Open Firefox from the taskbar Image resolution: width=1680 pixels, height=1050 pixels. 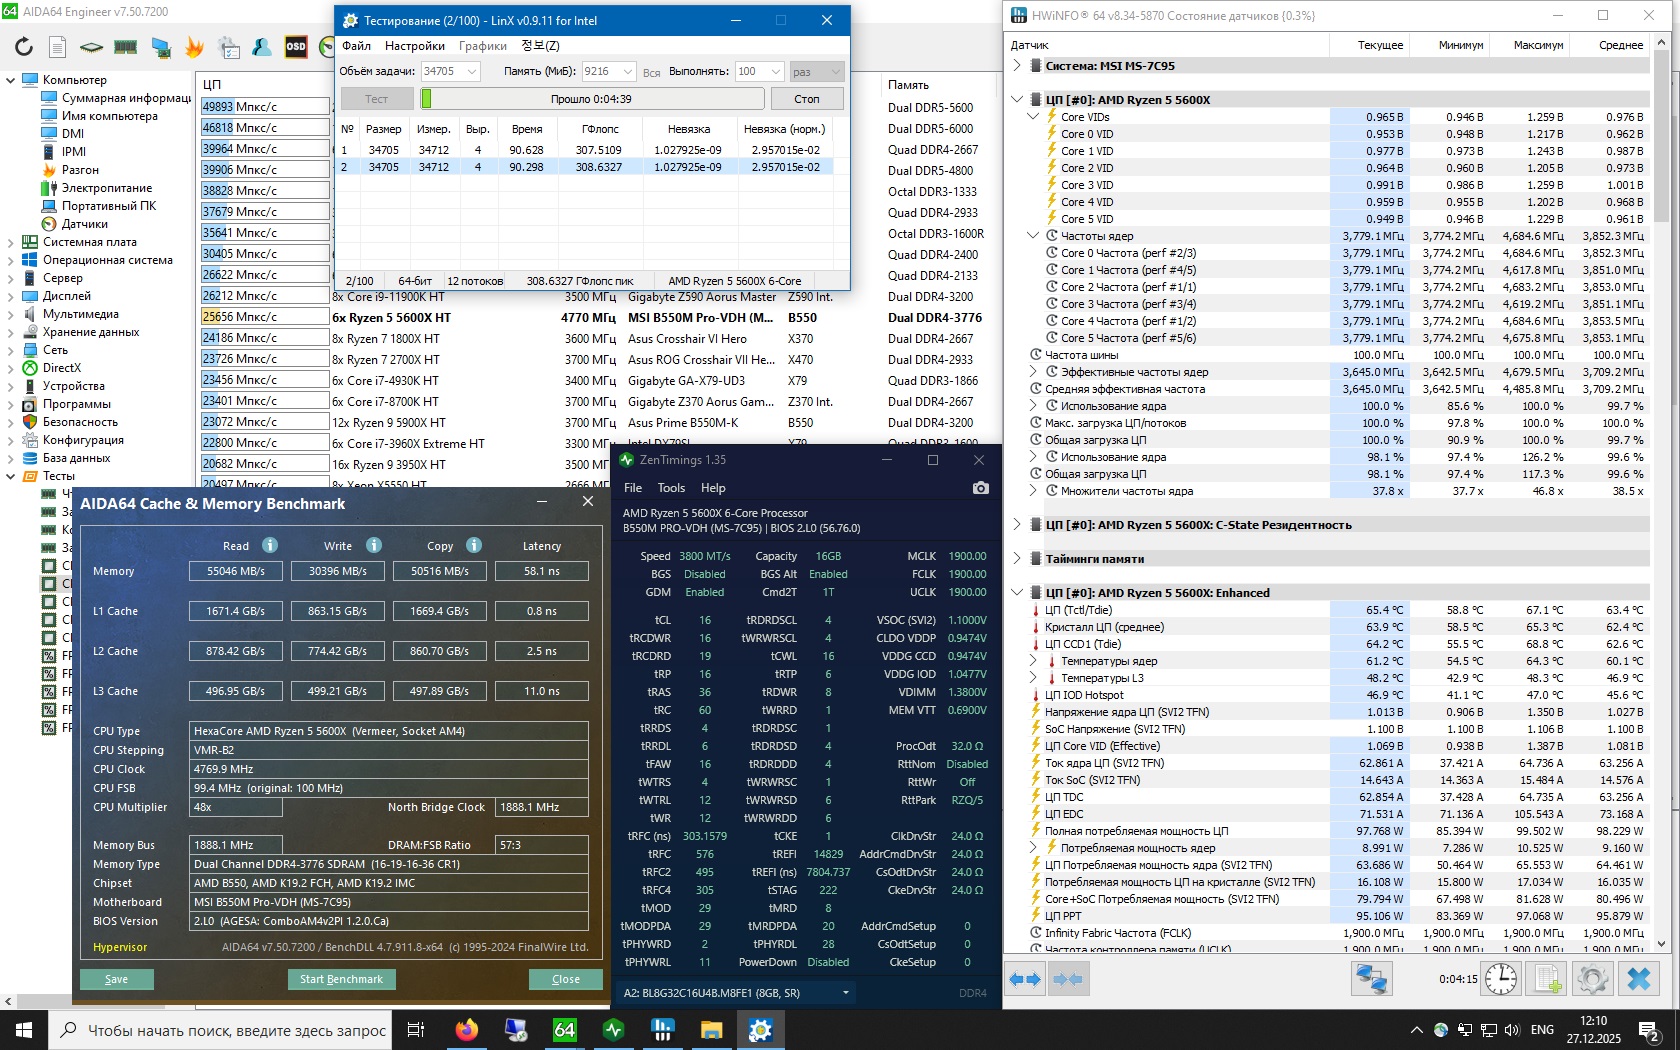pos(466,1030)
